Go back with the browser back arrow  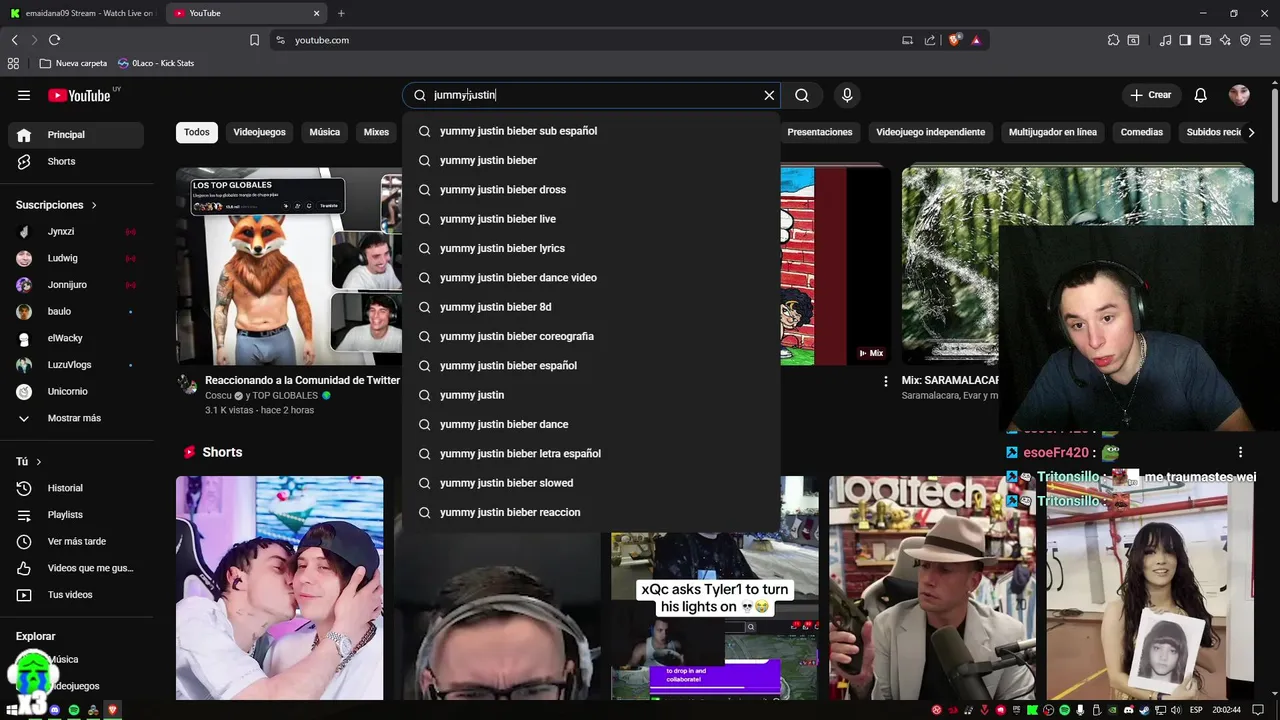click(14, 40)
